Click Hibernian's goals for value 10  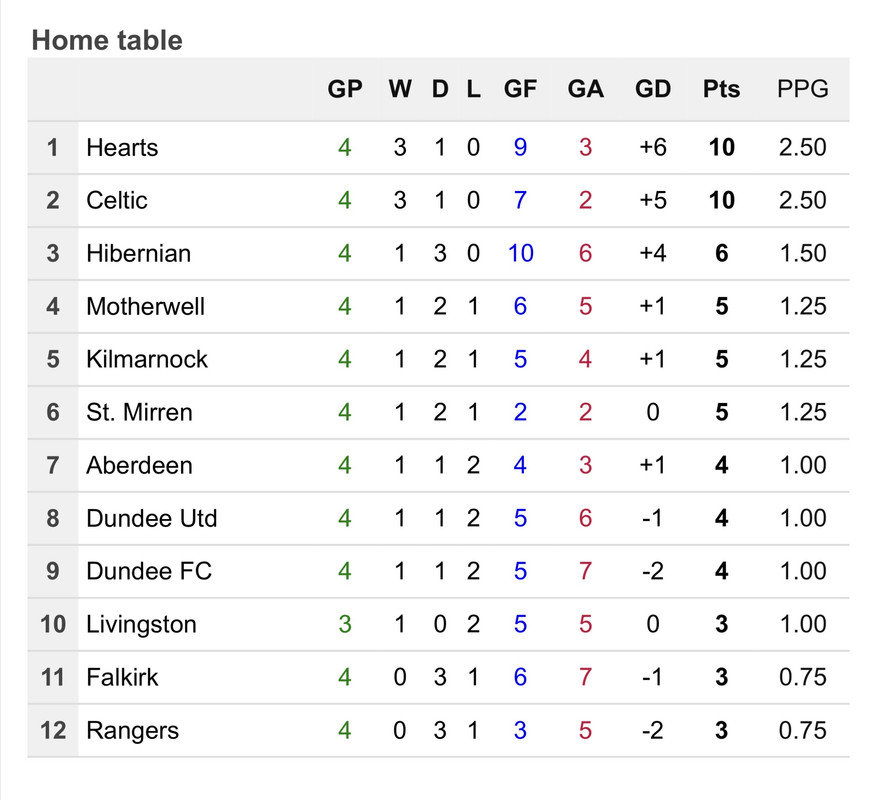pyautogui.click(x=520, y=254)
